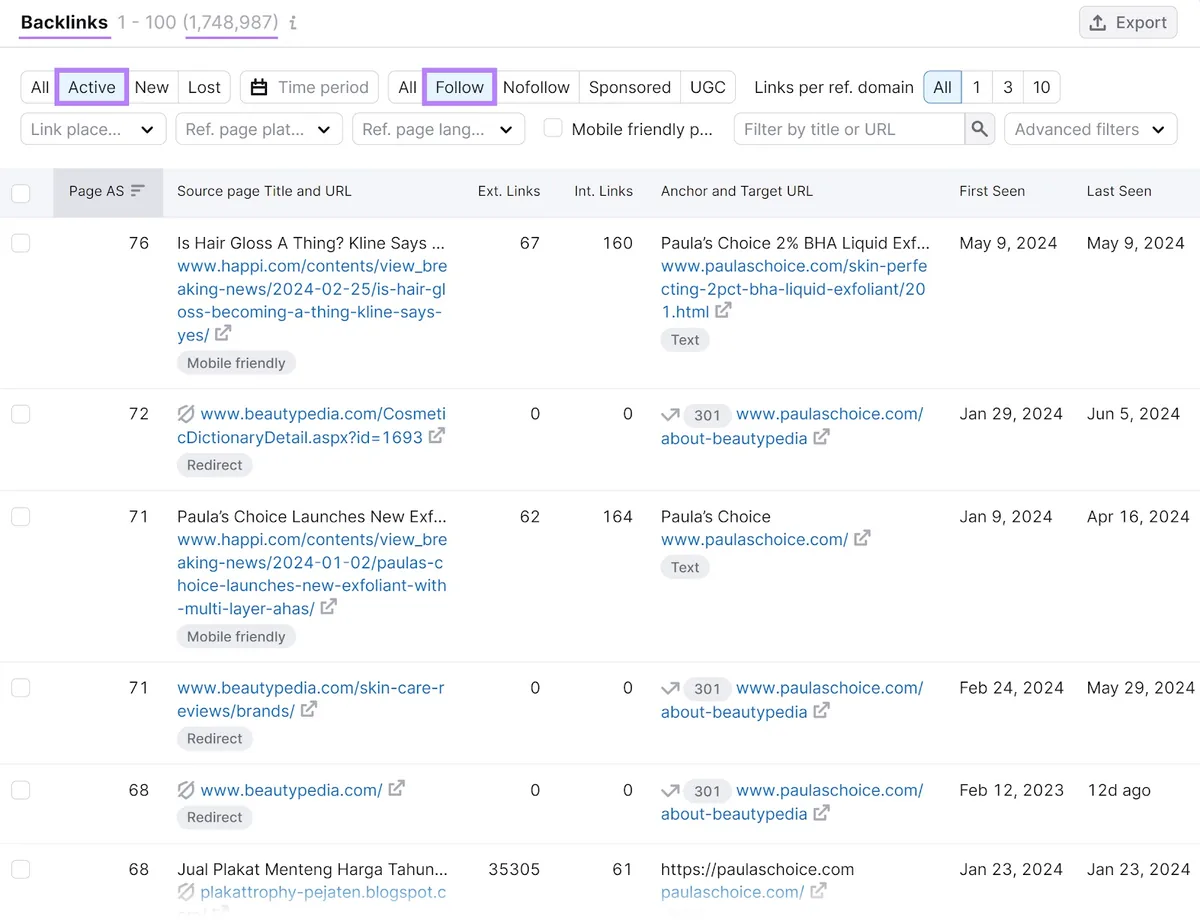Click the First Seen column header

[992, 191]
